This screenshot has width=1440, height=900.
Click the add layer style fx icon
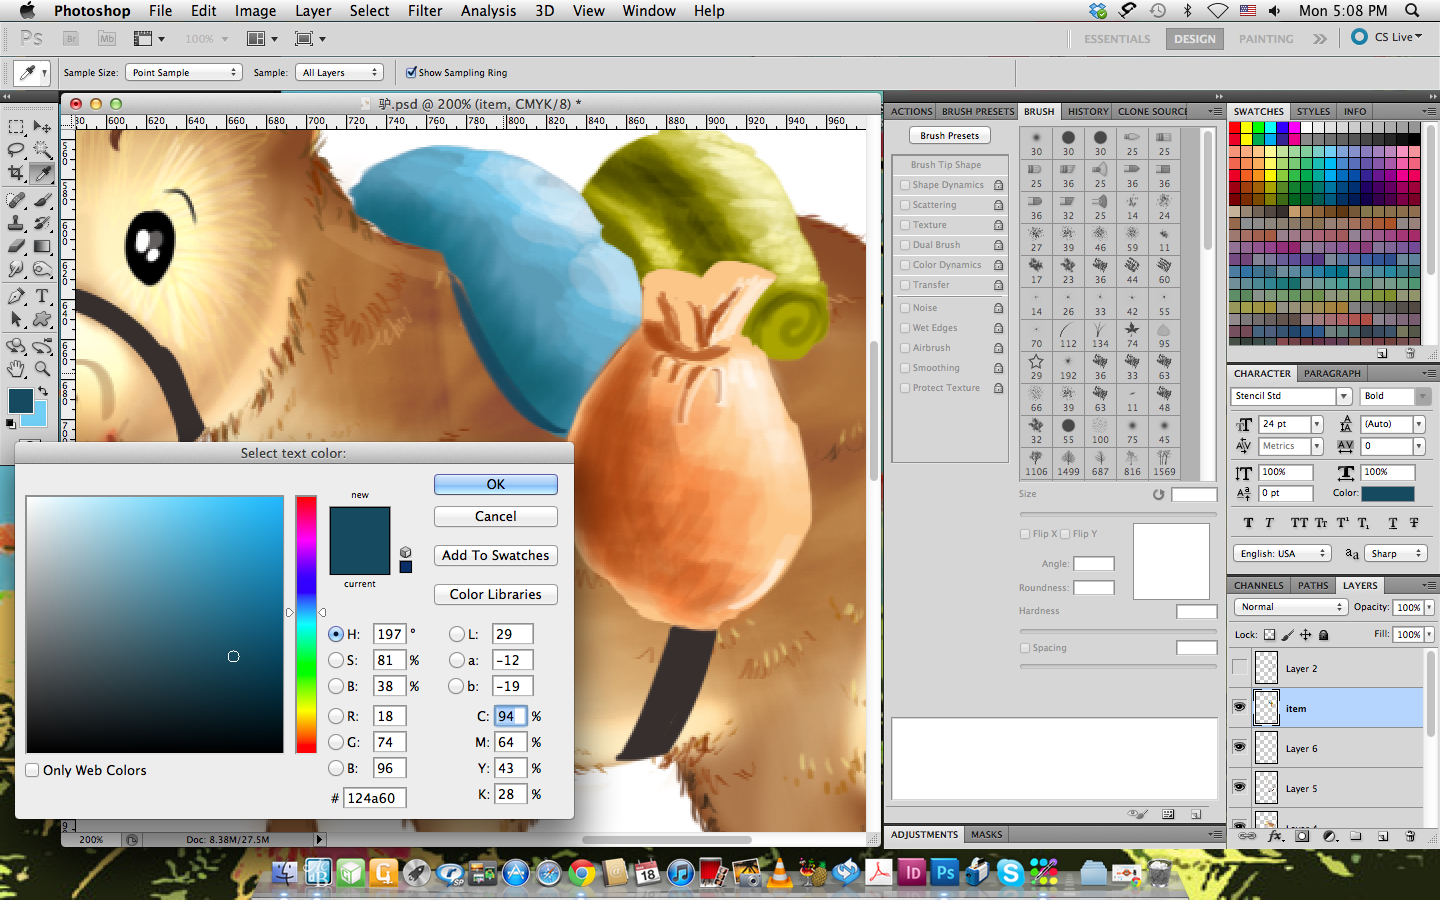[x=1275, y=836]
